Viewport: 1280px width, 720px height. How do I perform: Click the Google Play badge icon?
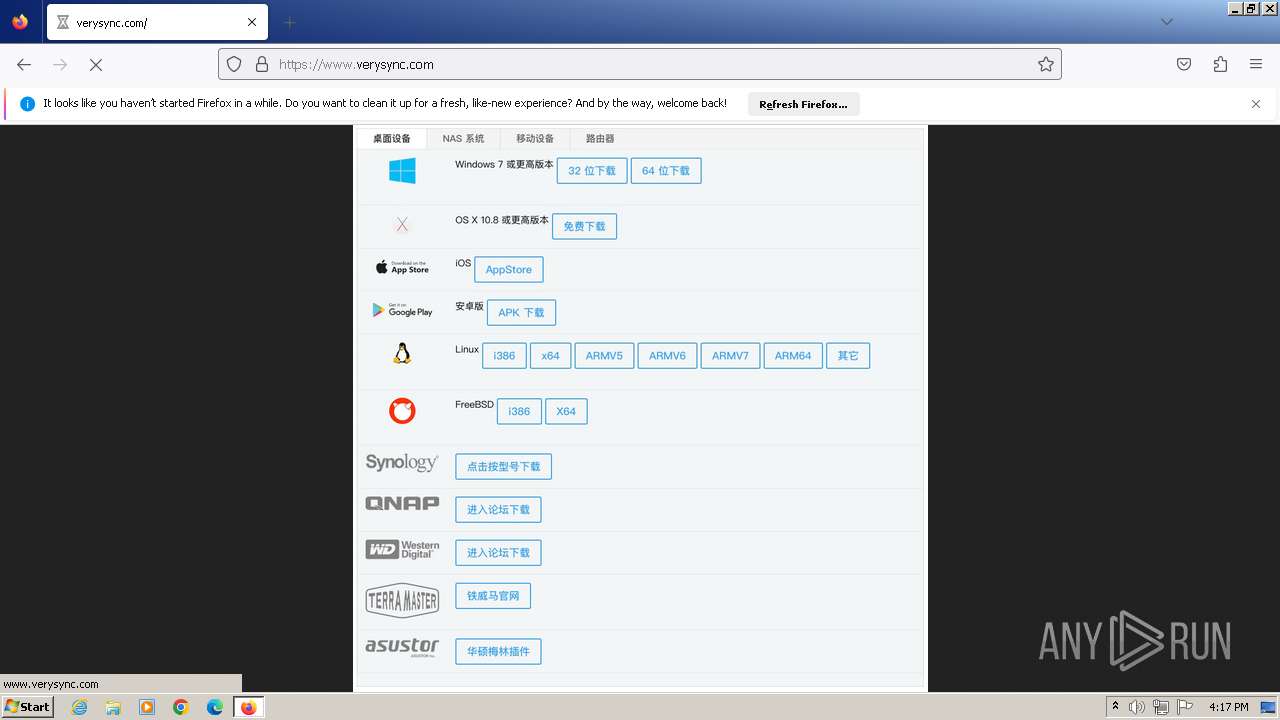click(x=402, y=310)
